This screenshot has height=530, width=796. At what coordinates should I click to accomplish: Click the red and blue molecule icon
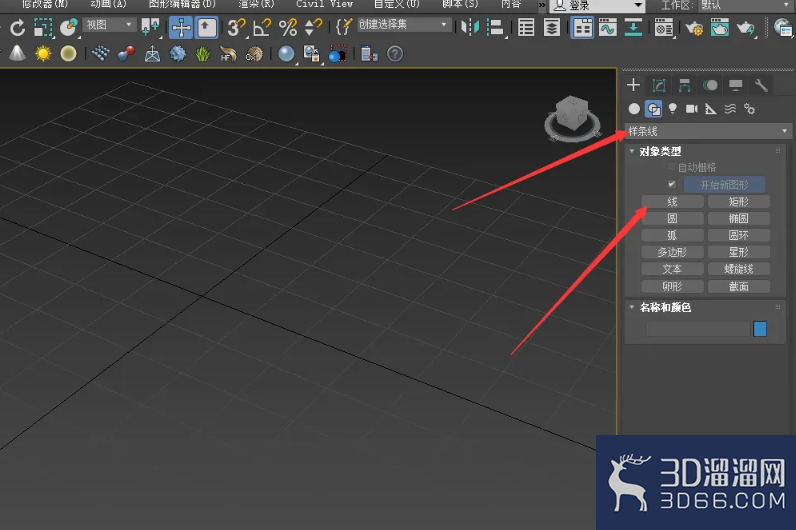tap(126, 53)
